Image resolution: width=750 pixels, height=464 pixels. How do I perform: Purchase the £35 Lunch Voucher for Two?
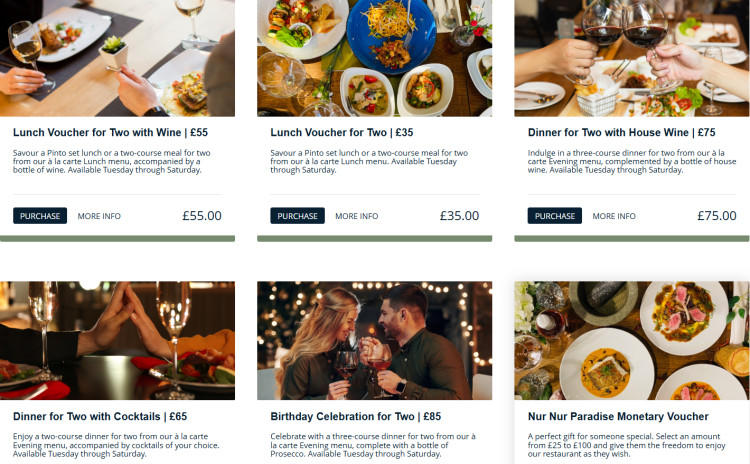pyautogui.click(x=297, y=216)
